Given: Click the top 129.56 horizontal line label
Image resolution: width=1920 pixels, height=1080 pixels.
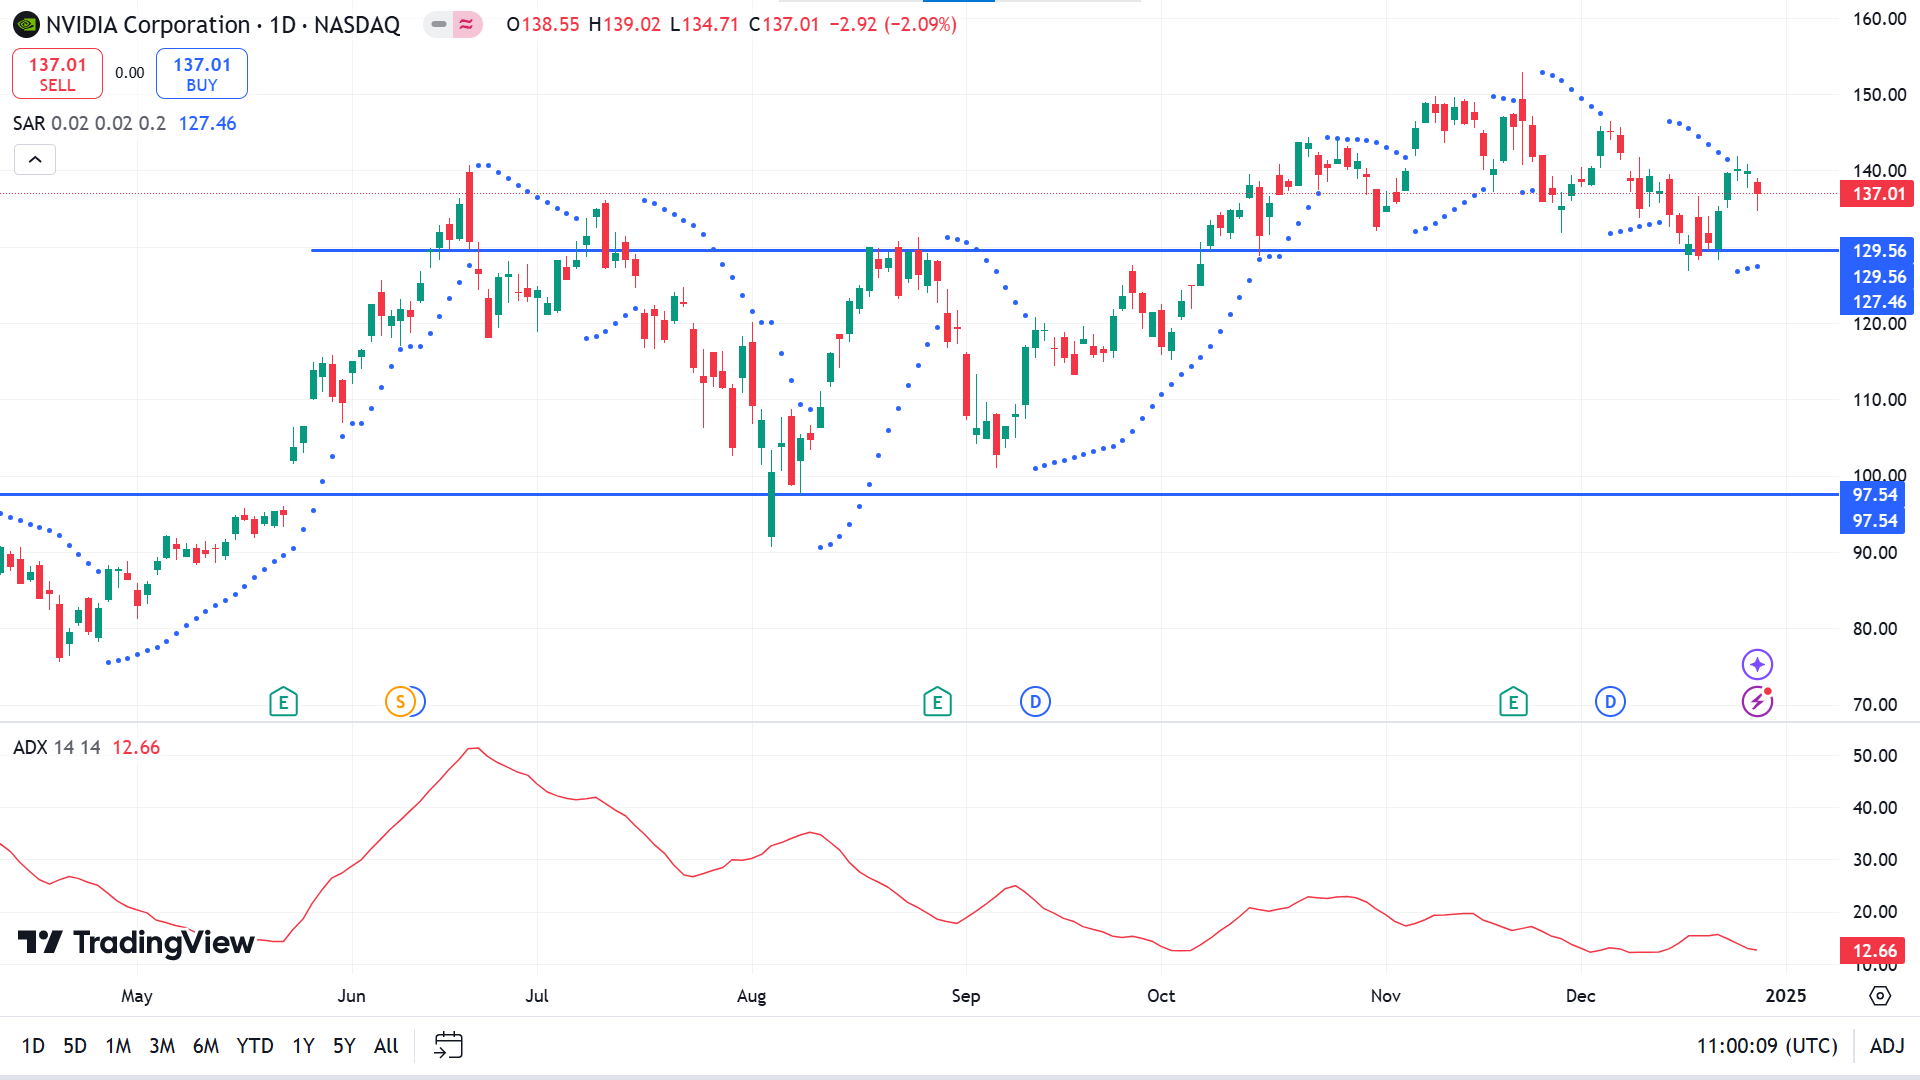Looking at the screenshot, I should tap(1878, 251).
